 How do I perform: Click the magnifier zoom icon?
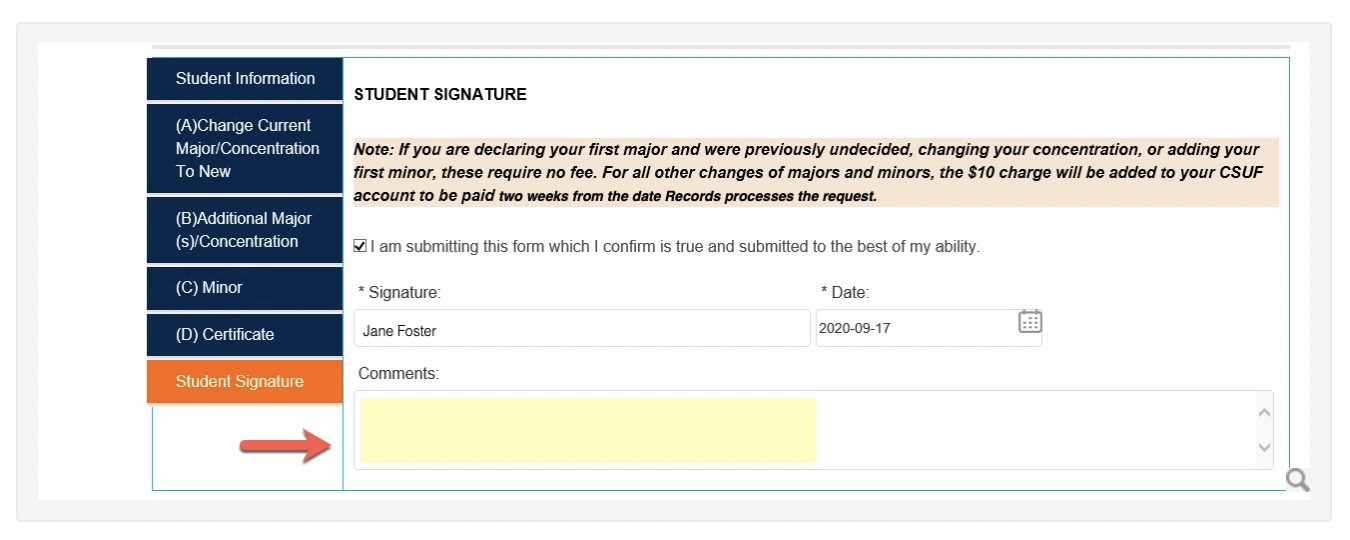click(1297, 480)
